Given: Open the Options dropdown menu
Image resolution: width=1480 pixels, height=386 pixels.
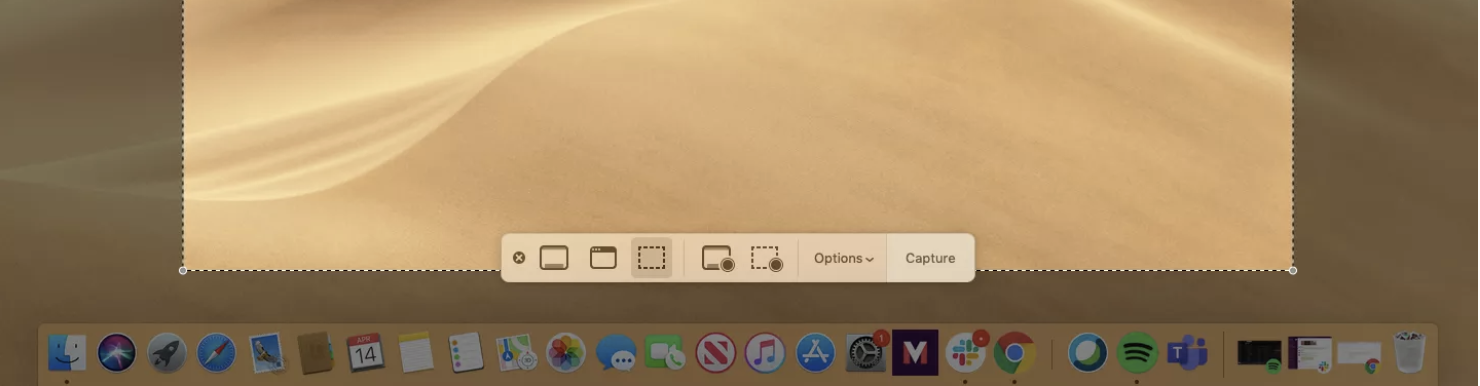Looking at the screenshot, I should (x=843, y=258).
